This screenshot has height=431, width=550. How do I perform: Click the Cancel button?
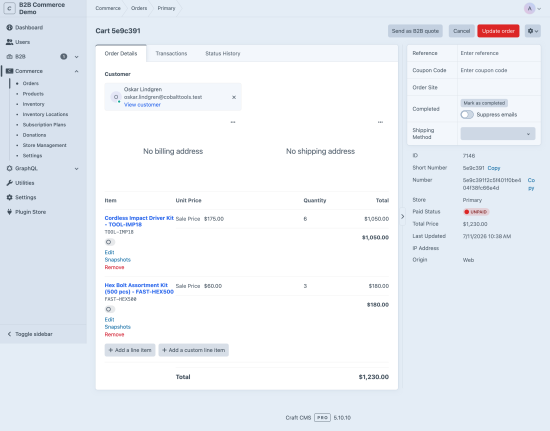pyautogui.click(x=461, y=31)
